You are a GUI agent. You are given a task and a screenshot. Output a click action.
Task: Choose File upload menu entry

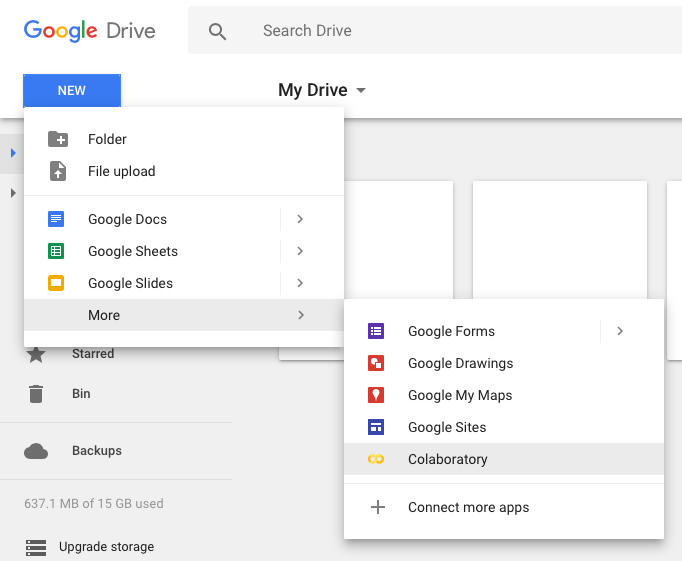click(x=184, y=171)
